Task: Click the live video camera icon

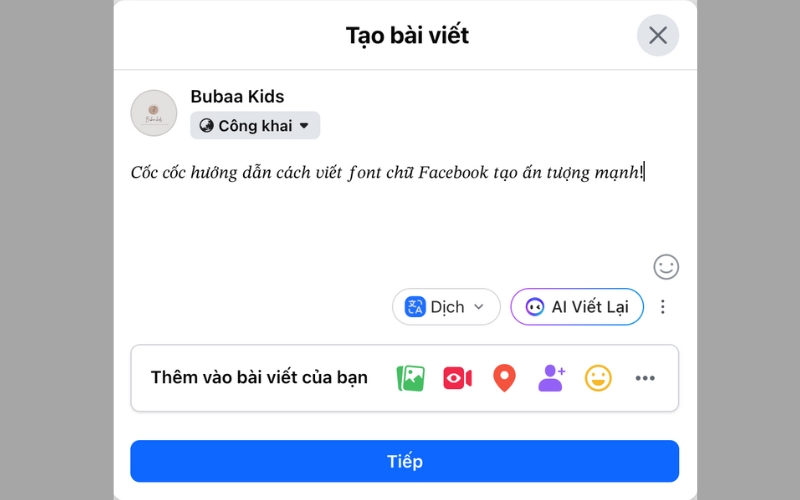Action: [457, 378]
